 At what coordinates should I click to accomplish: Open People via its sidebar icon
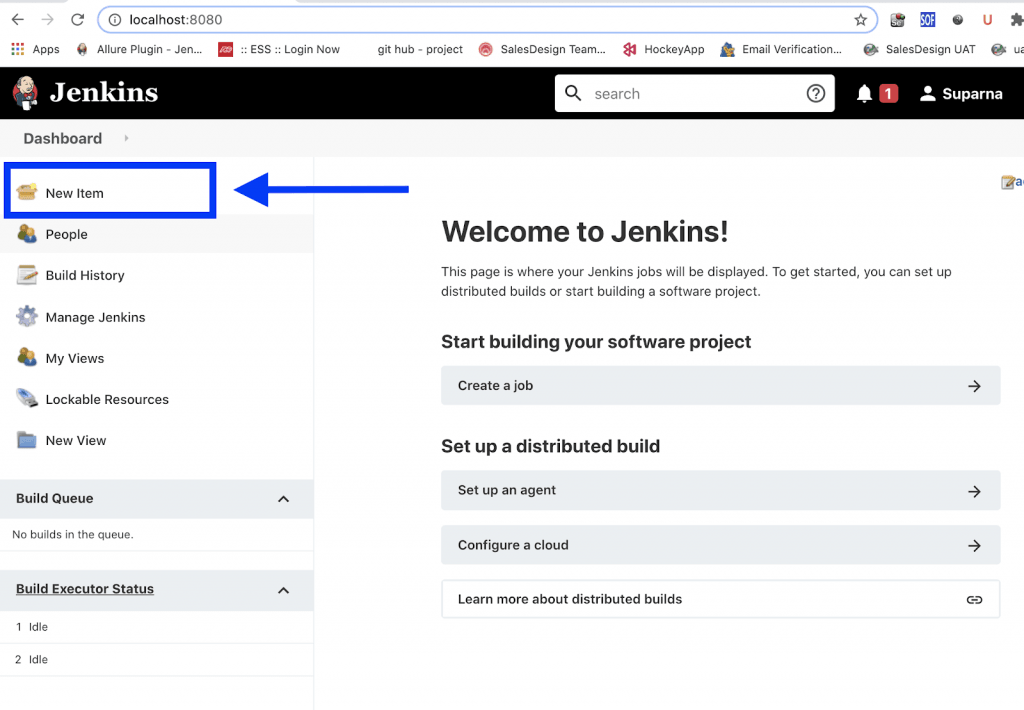tap(27, 234)
